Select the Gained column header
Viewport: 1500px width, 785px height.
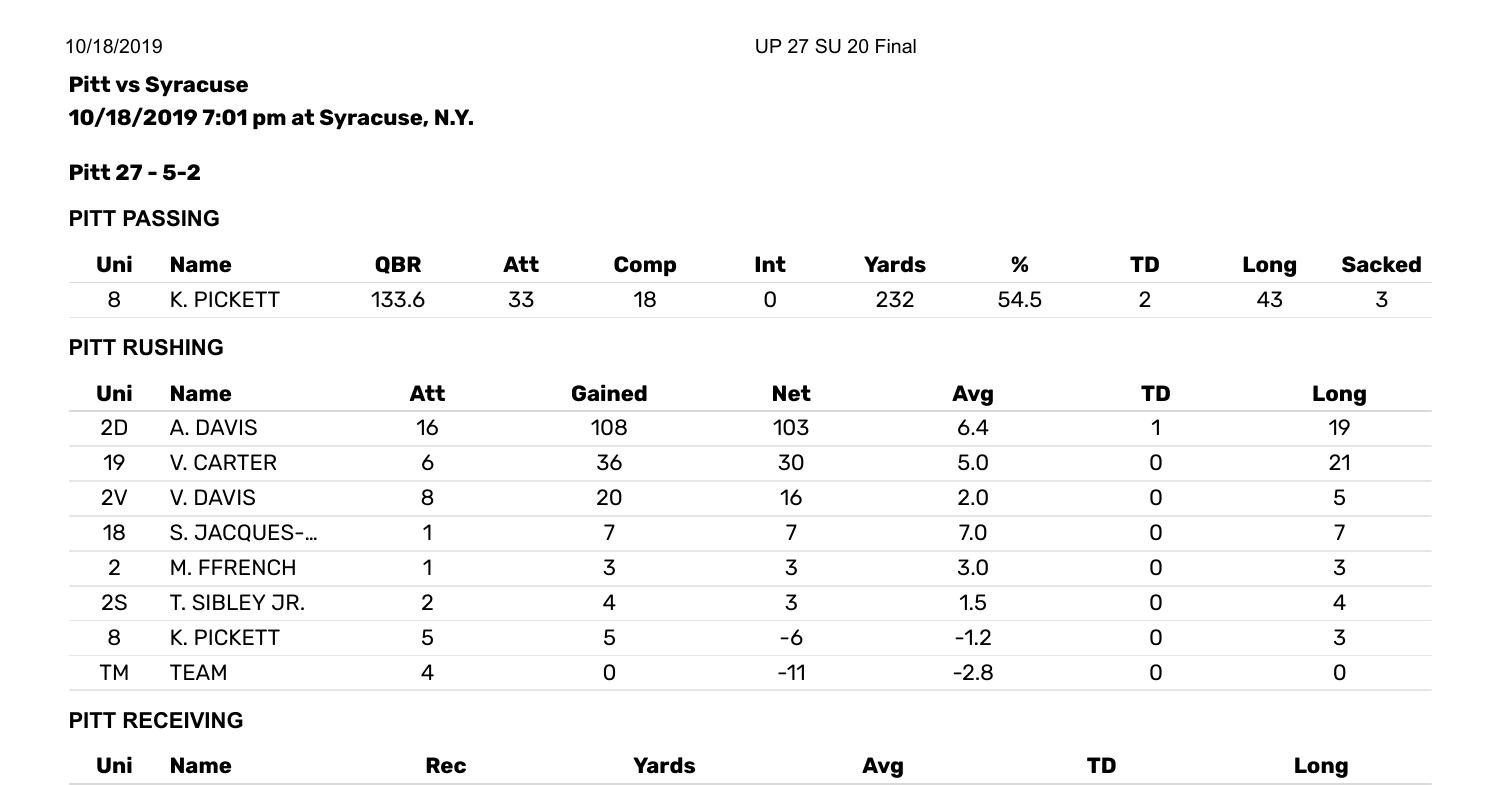click(x=608, y=394)
